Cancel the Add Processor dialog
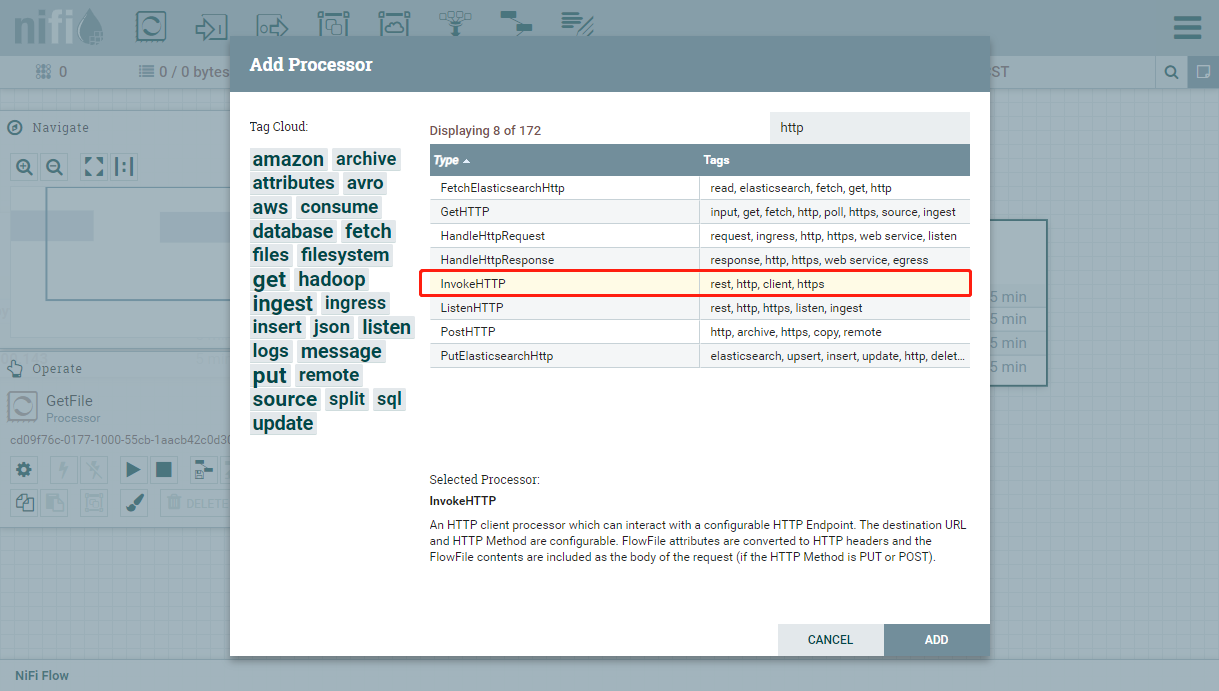This screenshot has height=691, width=1219. 830,640
